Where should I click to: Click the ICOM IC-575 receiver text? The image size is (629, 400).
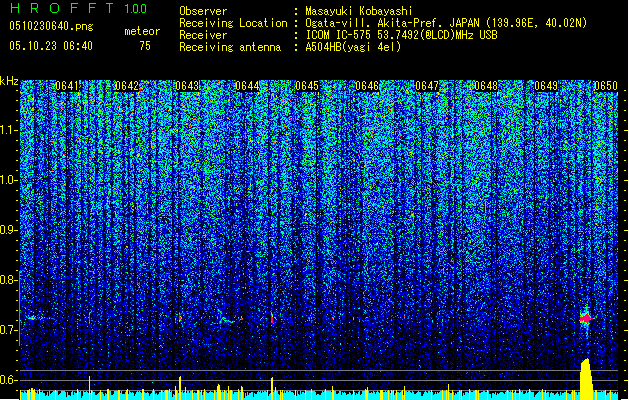401,35
